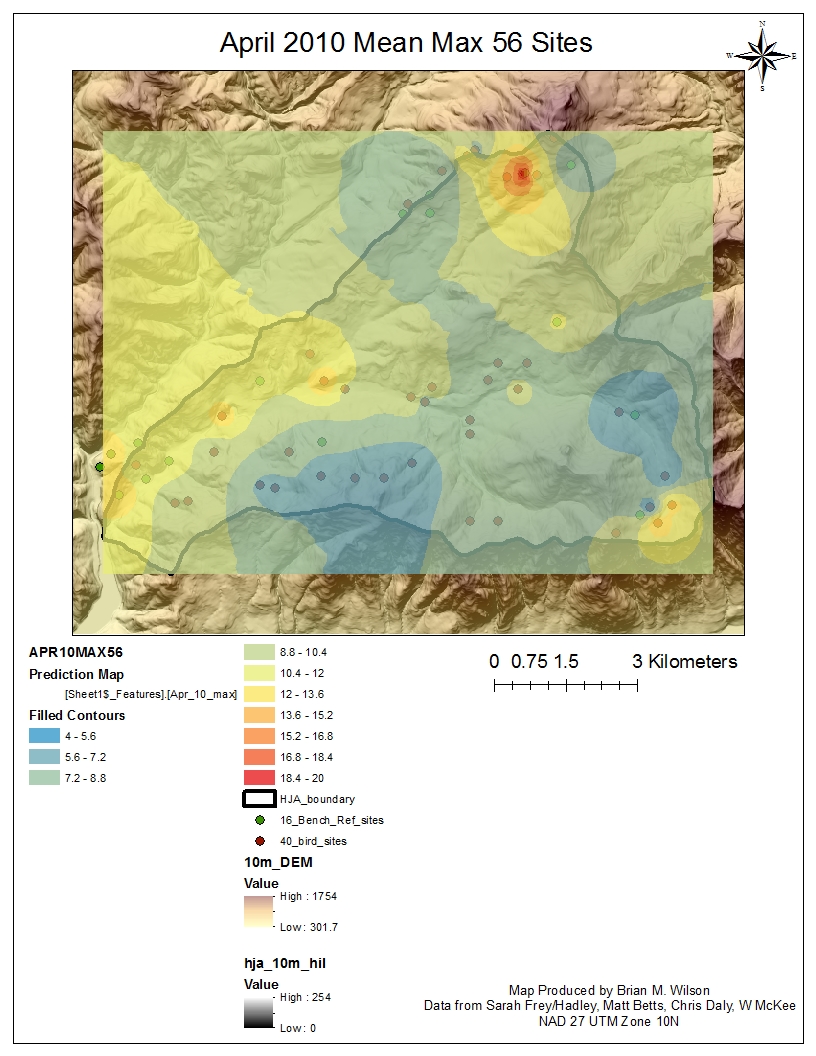Select the 8.8 - 10.4 legend swatch
The width and height of the screenshot is (816, 1056).
pyautogui.click(x=259, y=652)
